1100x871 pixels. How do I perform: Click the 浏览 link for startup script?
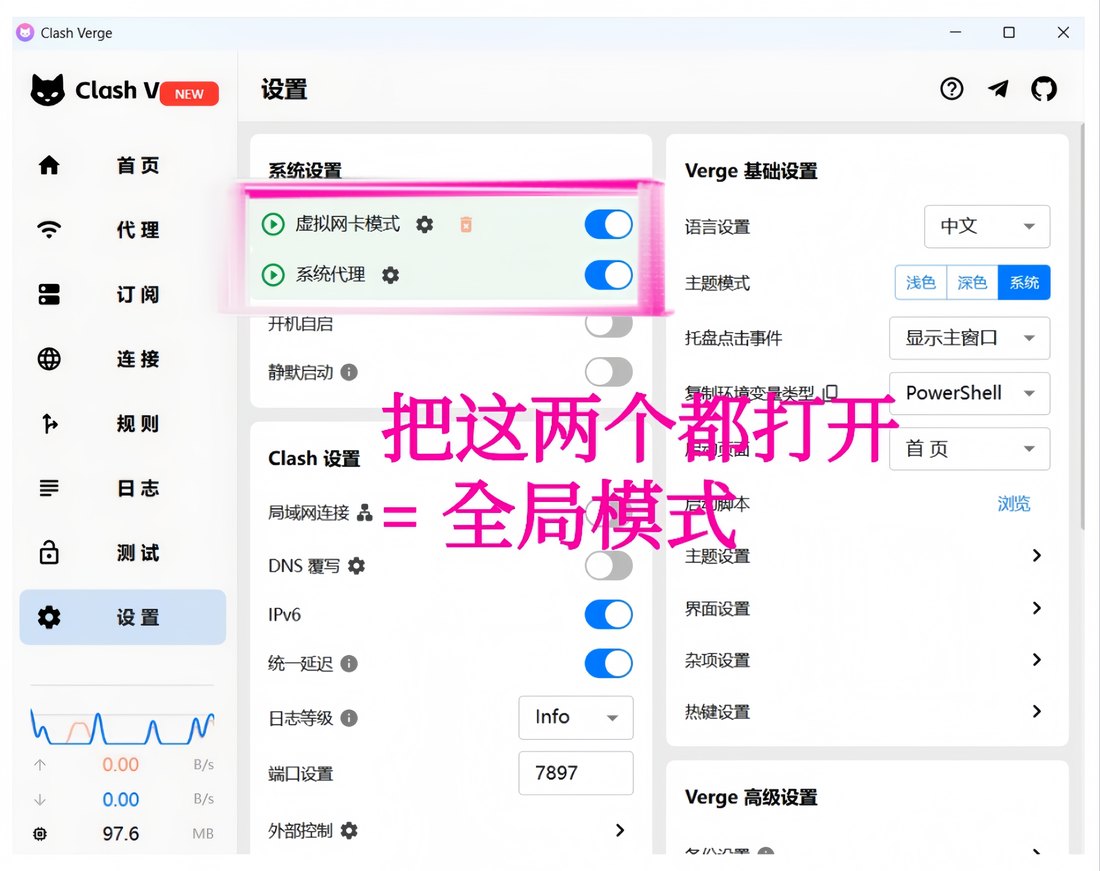1014,504
